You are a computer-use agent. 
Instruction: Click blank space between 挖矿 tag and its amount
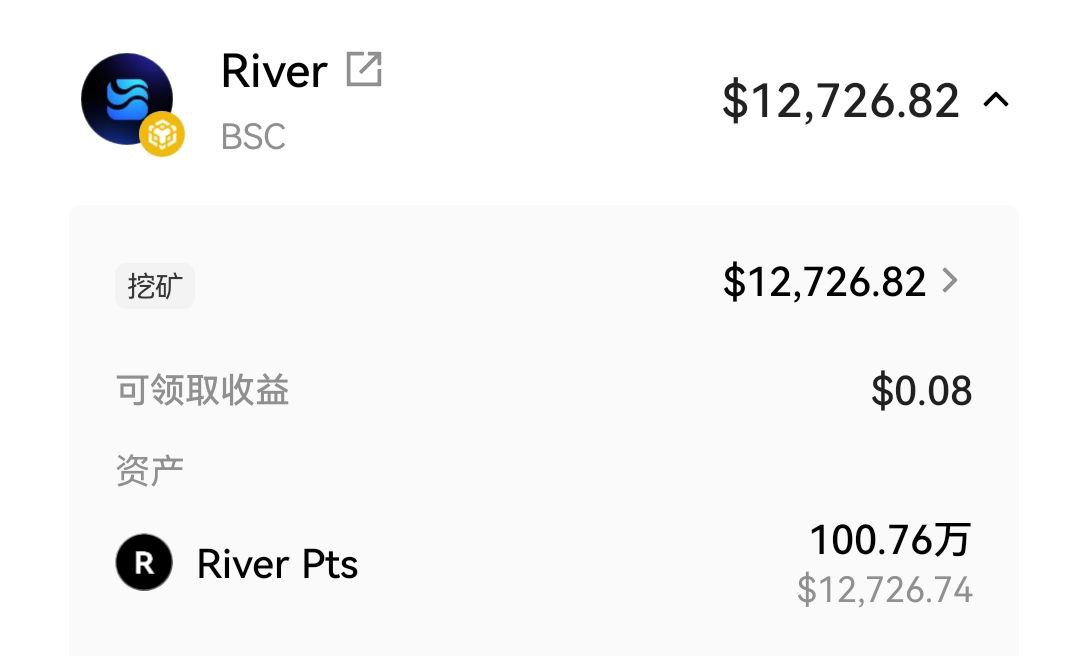tap(450, 285)
